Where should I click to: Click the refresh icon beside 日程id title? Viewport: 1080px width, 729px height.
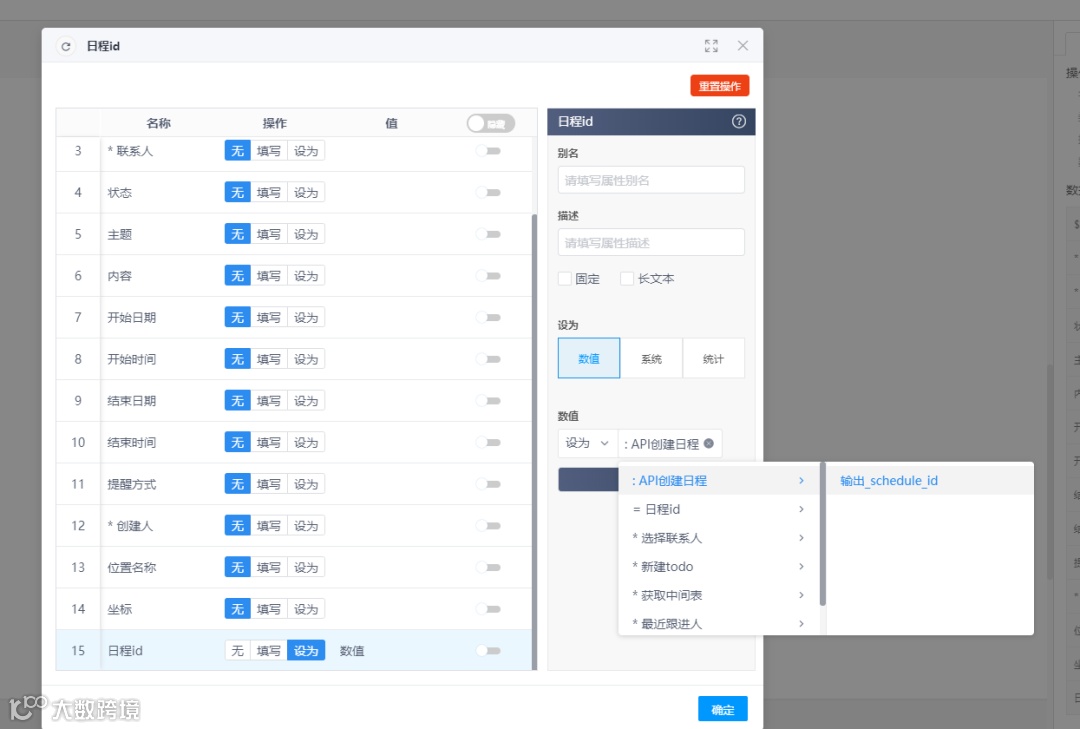(x=65, y=46)
